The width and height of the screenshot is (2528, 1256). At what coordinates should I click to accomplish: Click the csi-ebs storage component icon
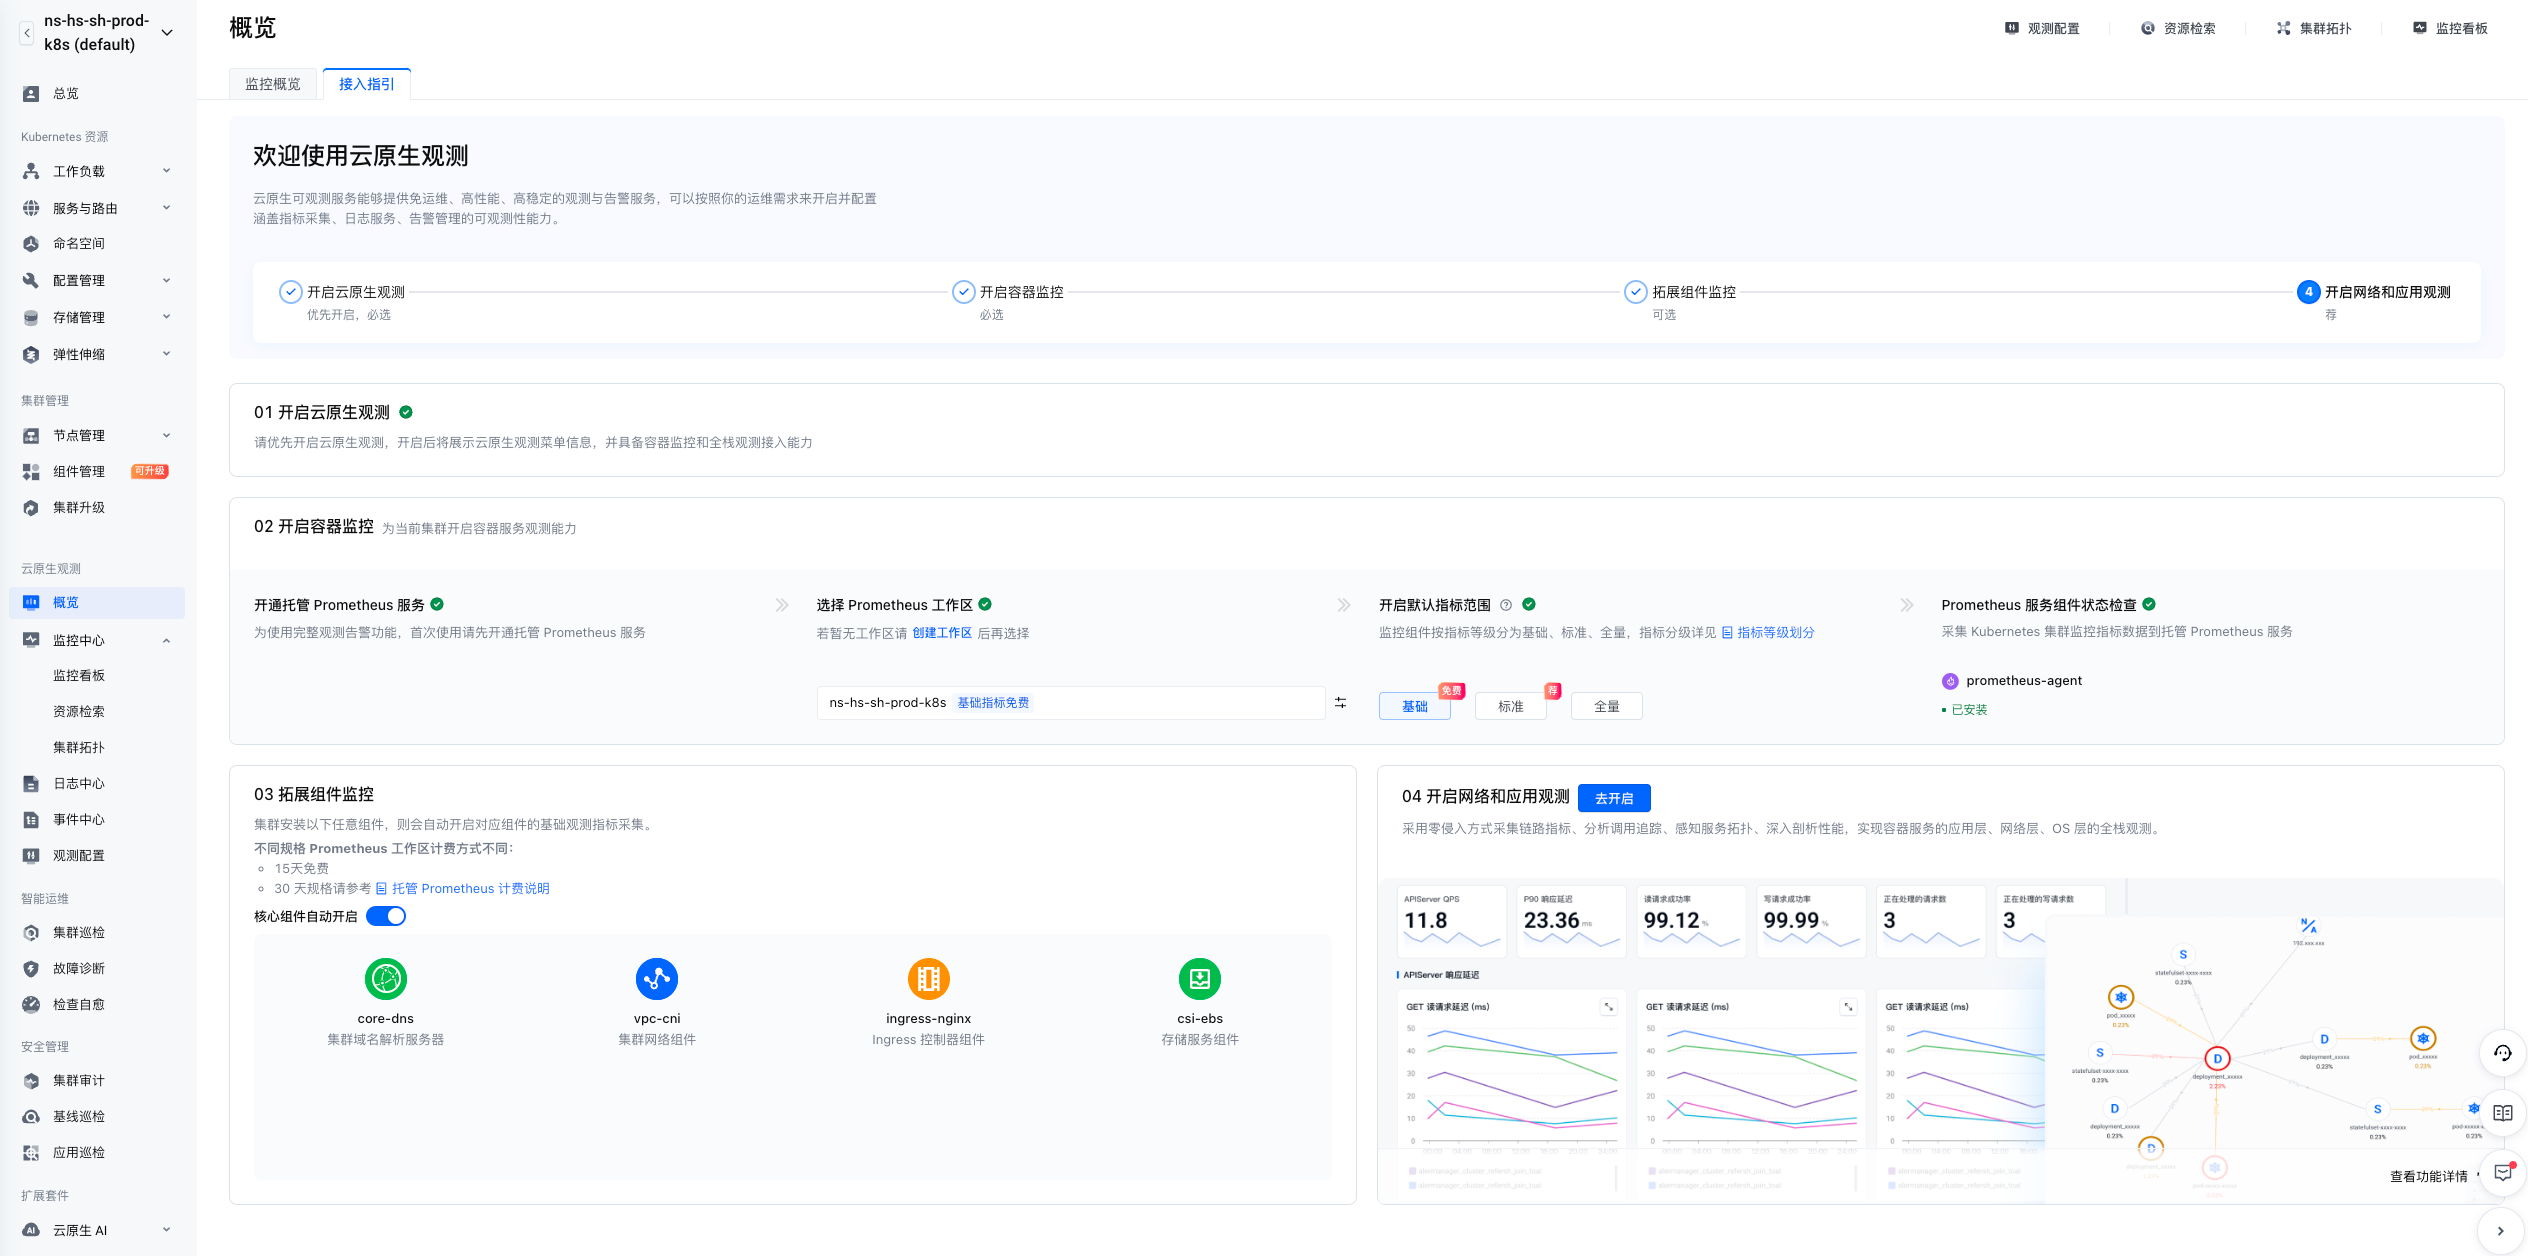point(1199,979)
